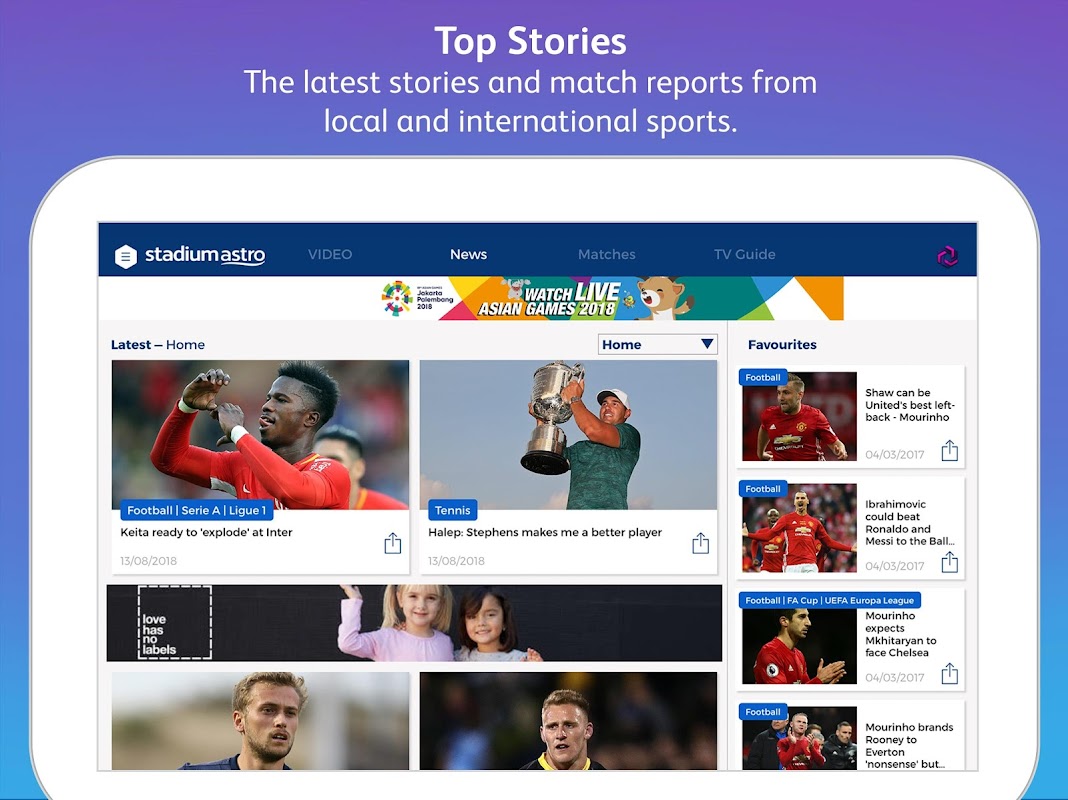This screenshot has height=800, width=1068.
Task: Open the golfer lifting trophy article image
Action: 568,434
